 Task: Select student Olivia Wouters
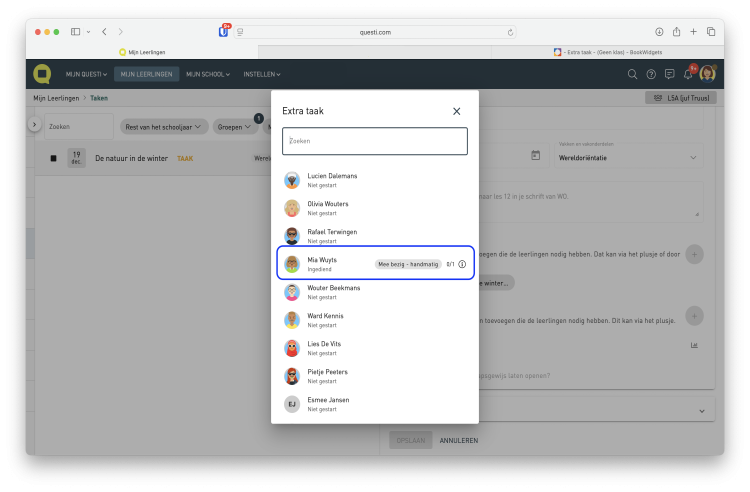click(x=375, y=208)
